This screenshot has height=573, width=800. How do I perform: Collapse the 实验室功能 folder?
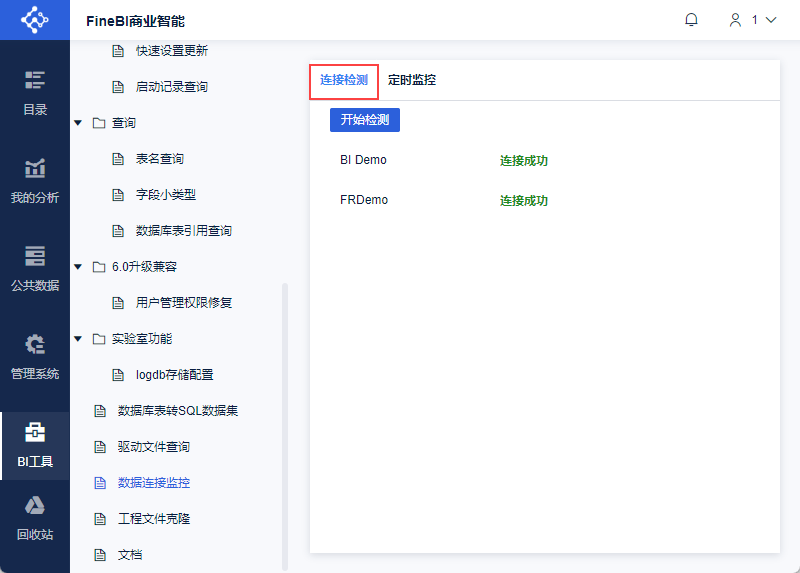pos(78,339)
